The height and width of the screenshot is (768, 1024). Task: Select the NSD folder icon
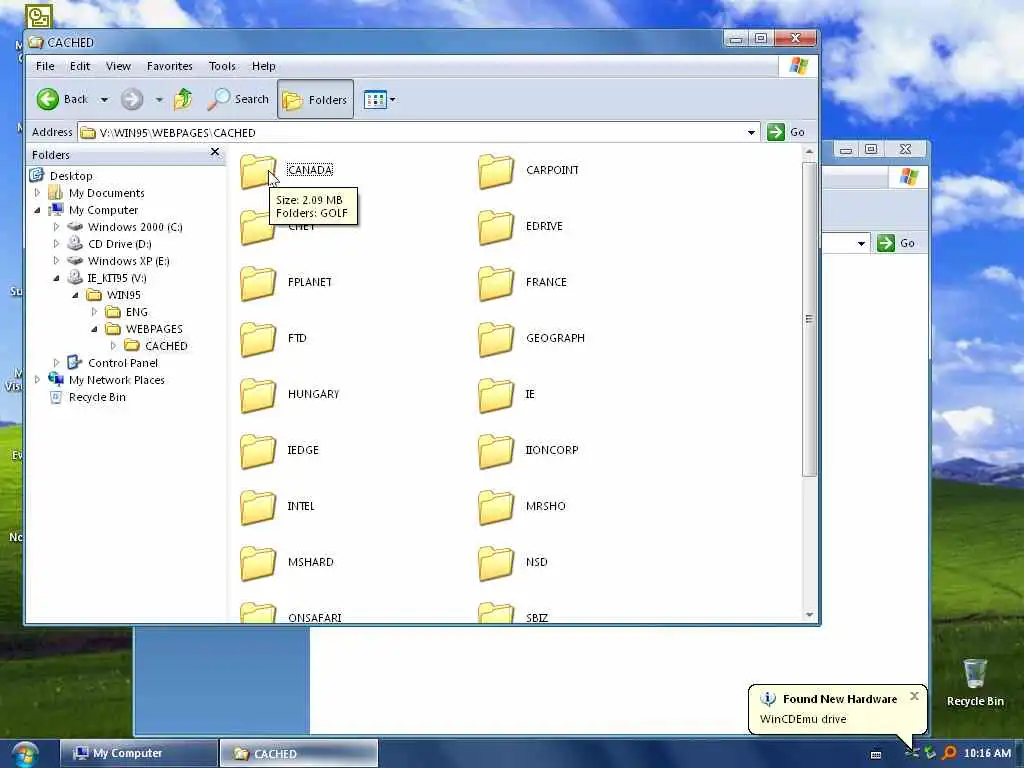pos(496,563)
